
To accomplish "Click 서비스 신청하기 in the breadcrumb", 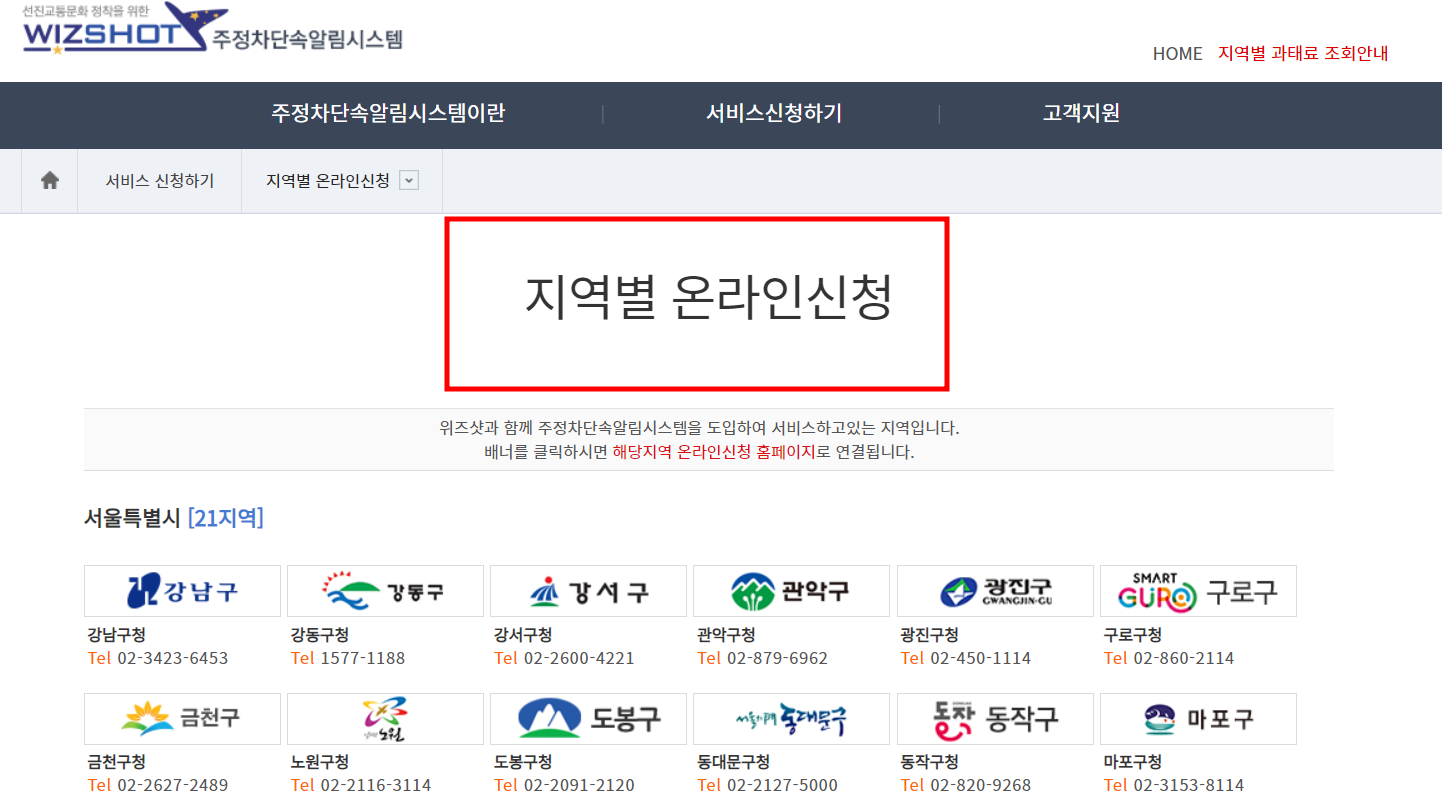I will click(x=159, y=180).
